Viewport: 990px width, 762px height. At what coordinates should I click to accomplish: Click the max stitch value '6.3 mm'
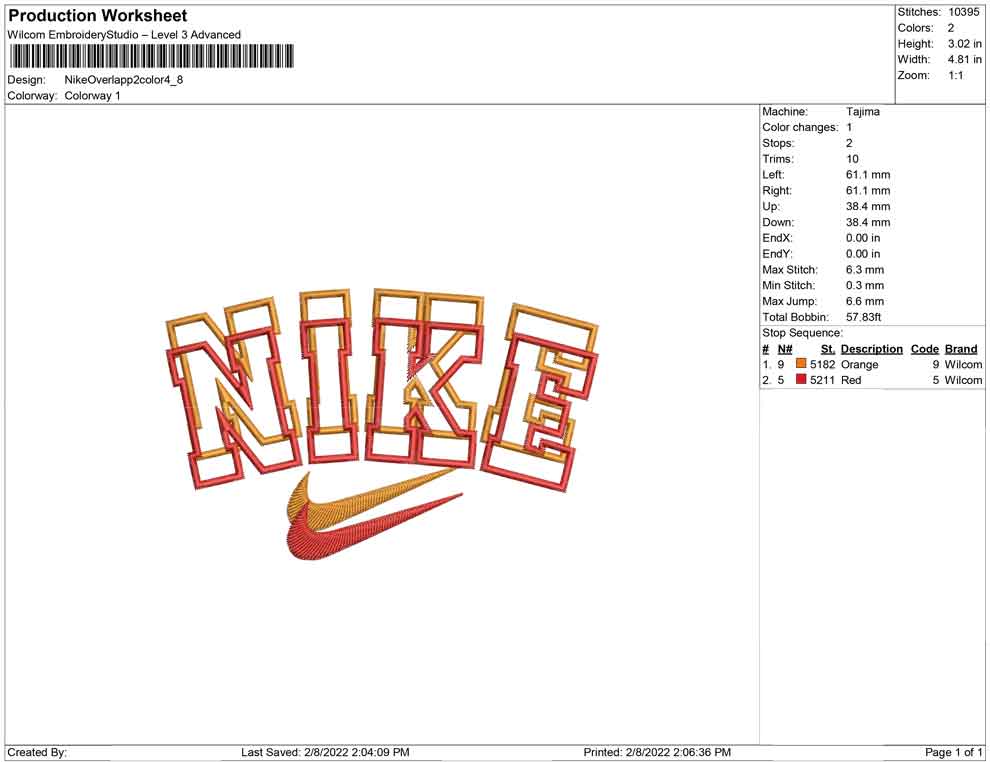tap(865, 269)
